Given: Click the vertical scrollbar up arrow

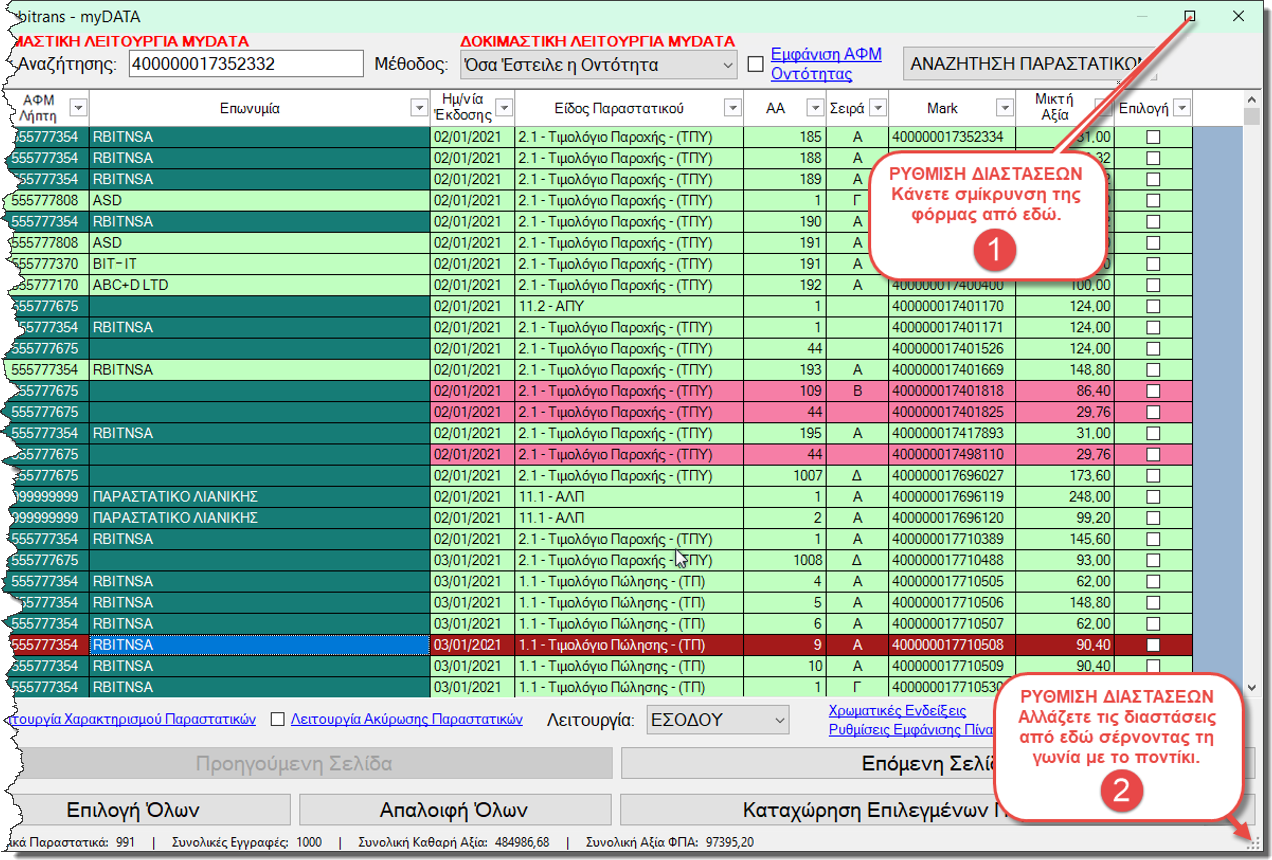Looking at the screenshot, I should pyautogui.click(x=1251, y=99).
